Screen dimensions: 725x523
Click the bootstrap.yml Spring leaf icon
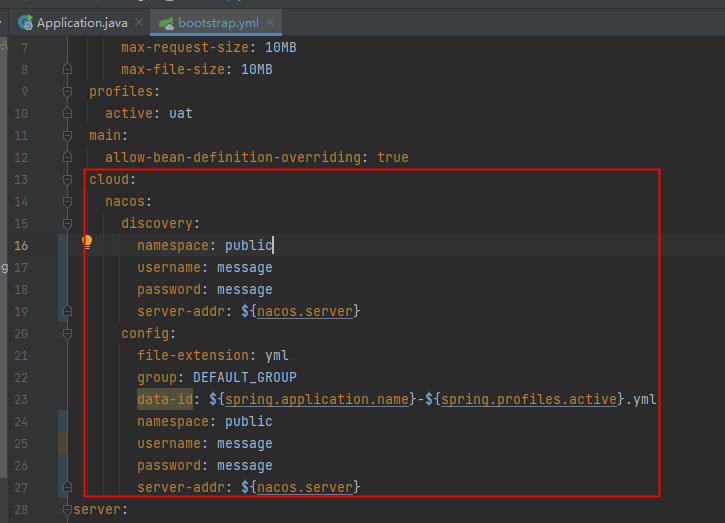coord(166,22)
